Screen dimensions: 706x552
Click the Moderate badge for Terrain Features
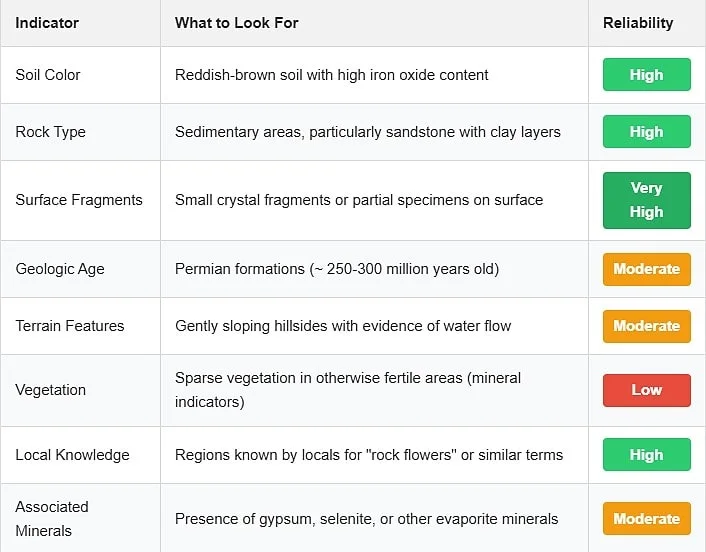click(x=647, y=326)
